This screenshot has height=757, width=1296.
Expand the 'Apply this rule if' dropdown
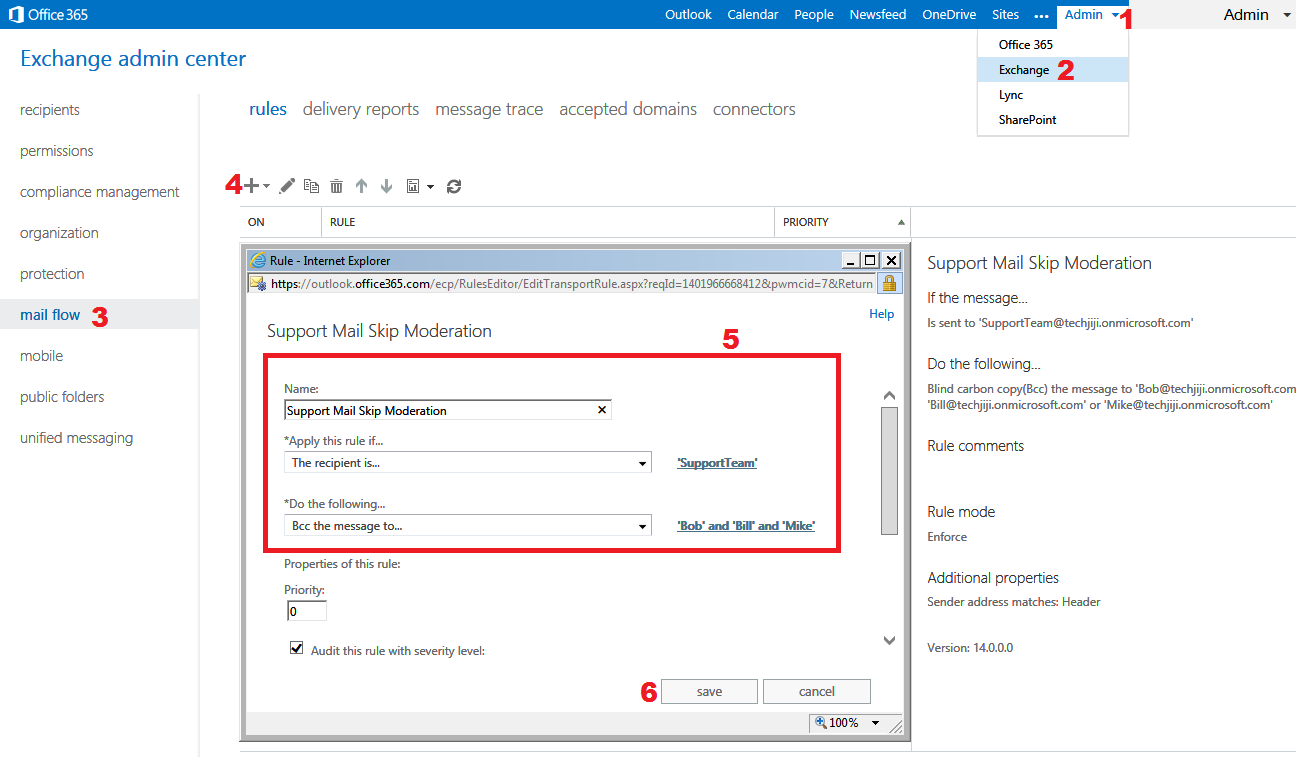point(643,462)
